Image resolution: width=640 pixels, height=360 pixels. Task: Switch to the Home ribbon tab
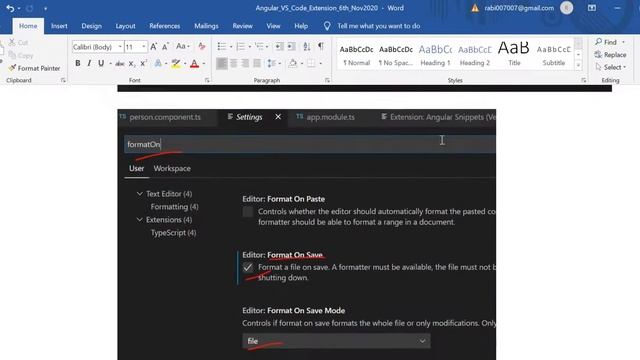[28, 26]
